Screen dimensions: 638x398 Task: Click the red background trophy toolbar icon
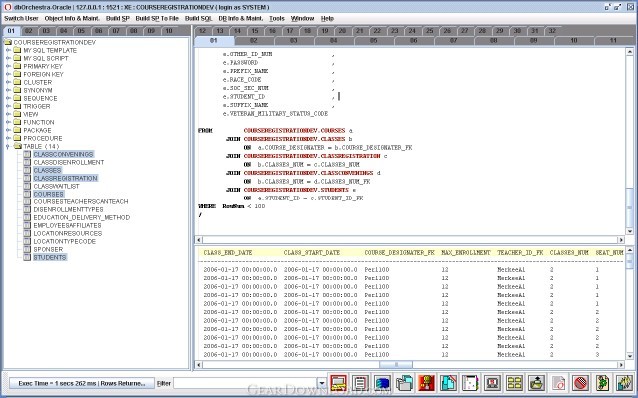tap(426, 383)
